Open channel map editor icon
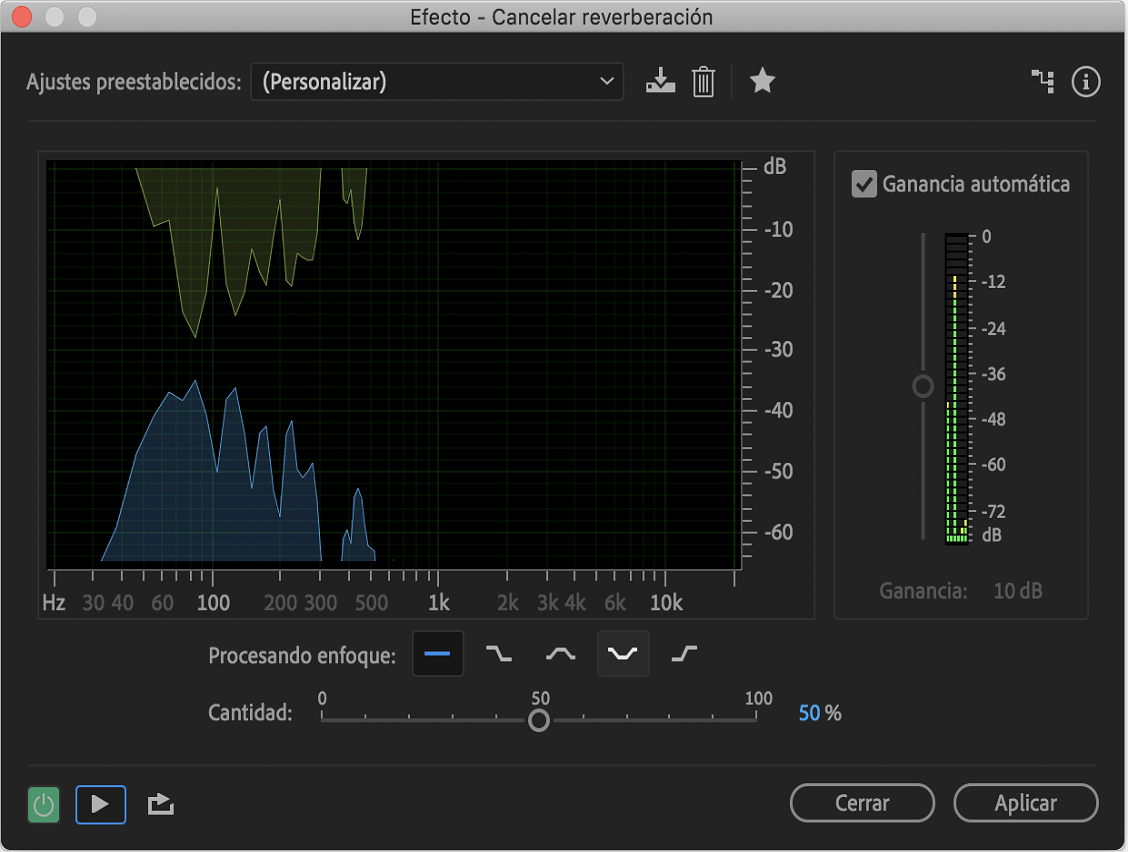The width and height of the screenshot is (1128, 852). click(1042, 81)
